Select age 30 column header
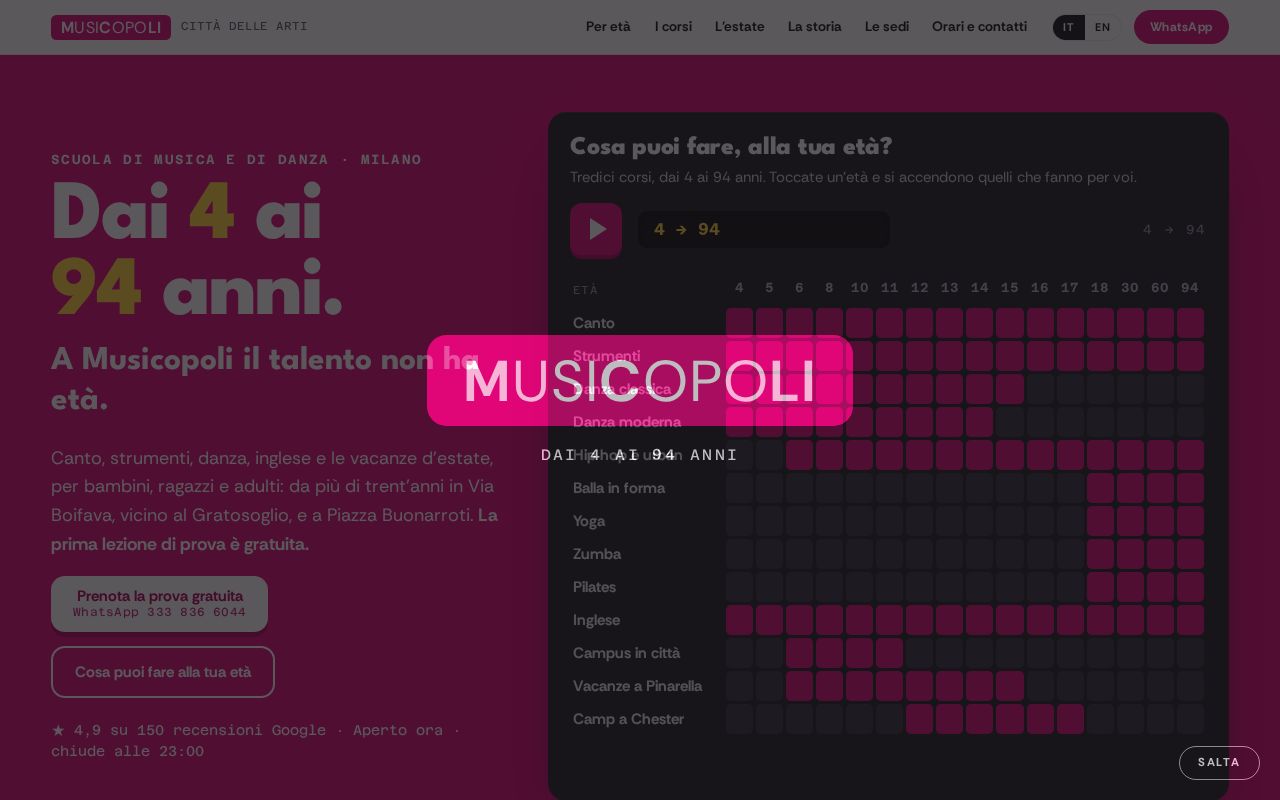This screenshot has width=1280, height=800. [1130, 288]
